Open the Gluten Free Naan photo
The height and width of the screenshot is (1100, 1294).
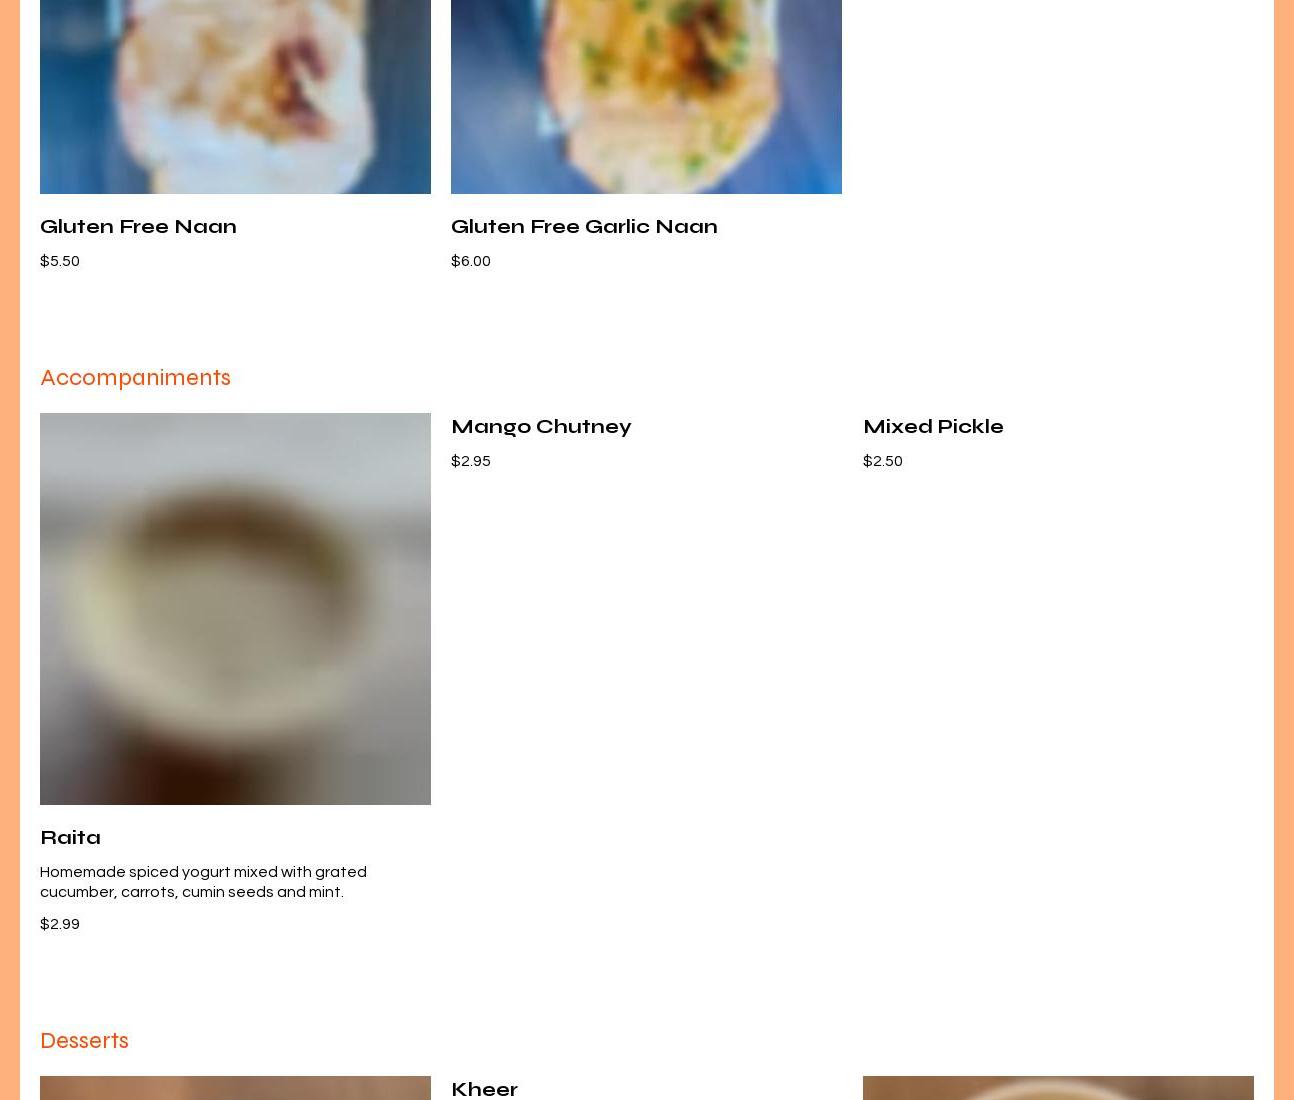tap(235, 97)
